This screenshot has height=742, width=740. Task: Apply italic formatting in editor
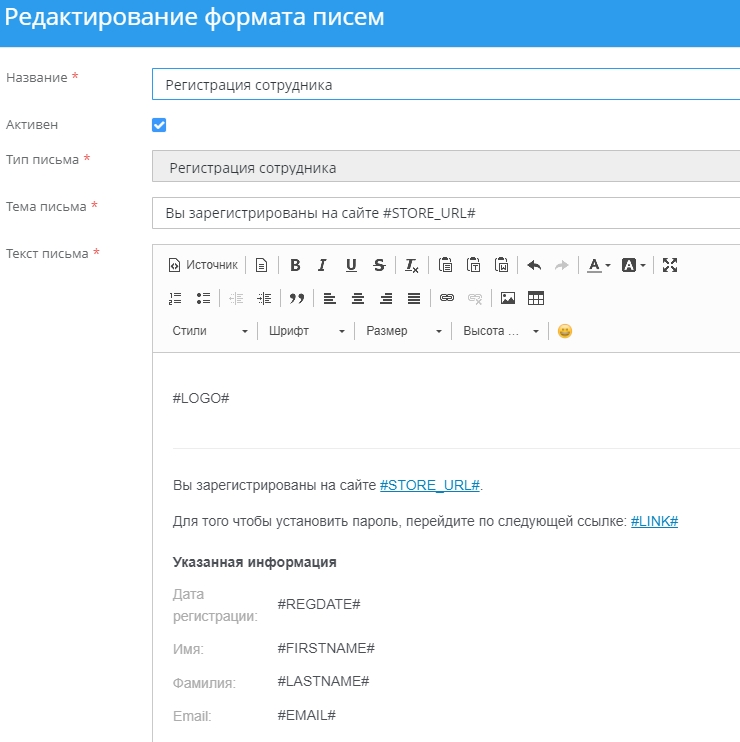[x=322, y=265]
